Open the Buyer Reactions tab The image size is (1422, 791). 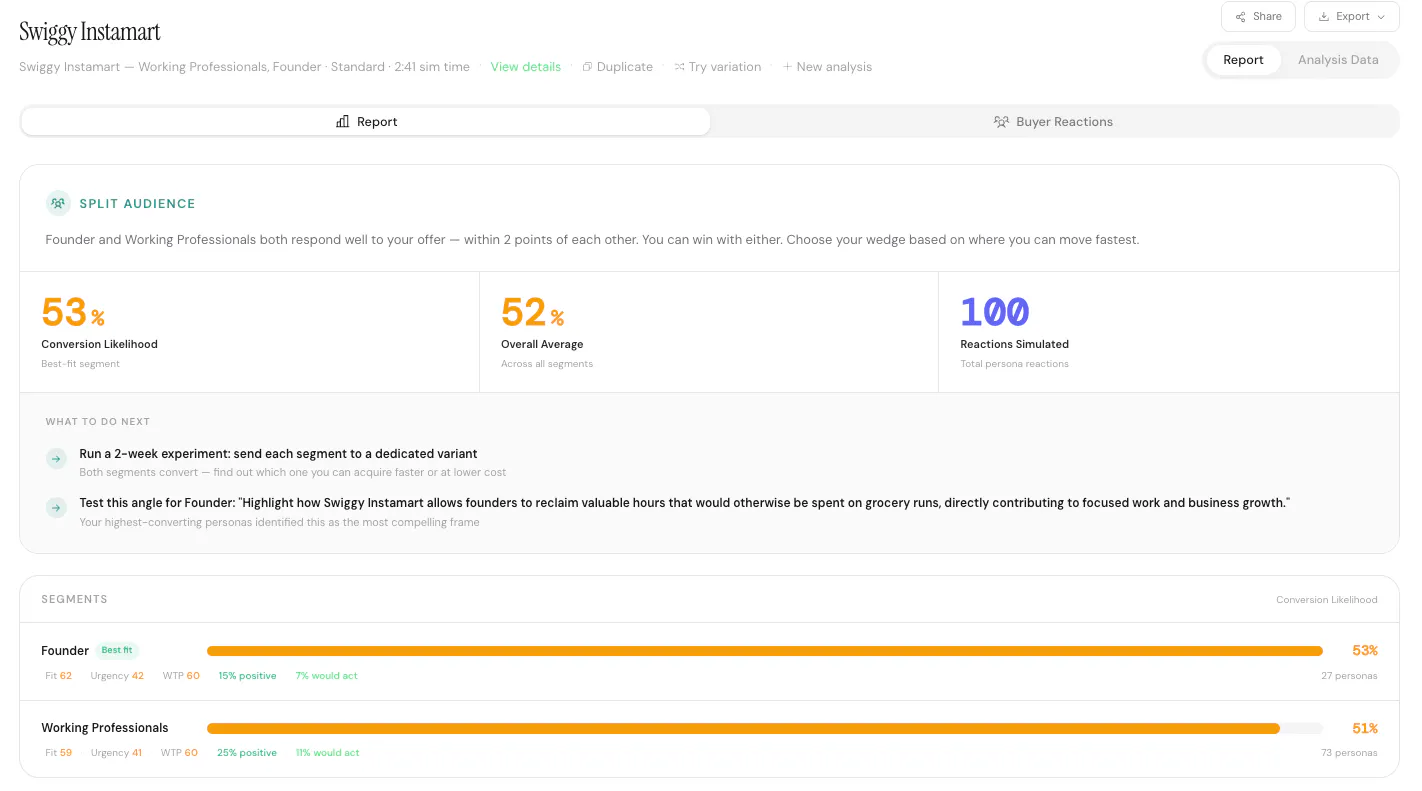1054,122
